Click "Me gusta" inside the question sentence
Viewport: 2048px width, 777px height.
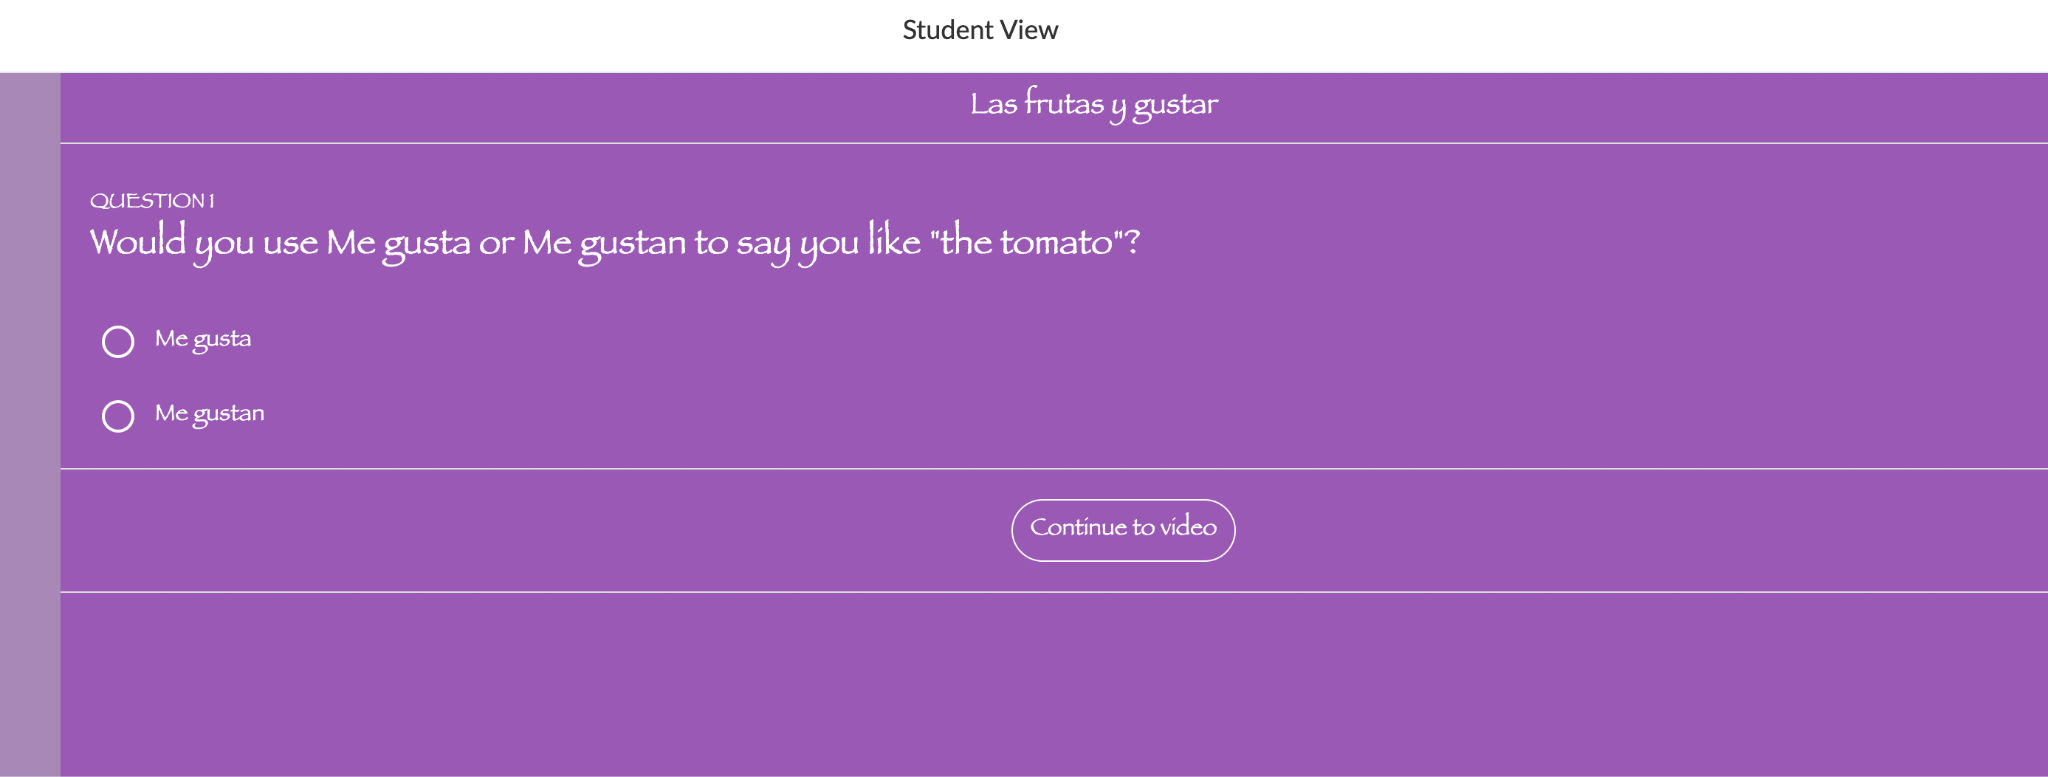click(398, 243)
